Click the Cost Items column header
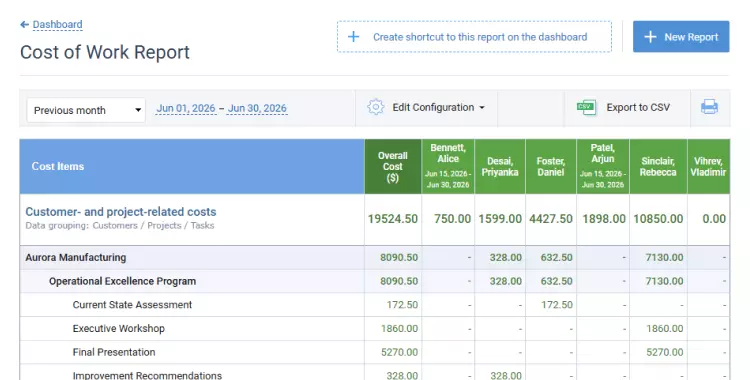This screenshot has height=380, width=750. click(192, 167)
